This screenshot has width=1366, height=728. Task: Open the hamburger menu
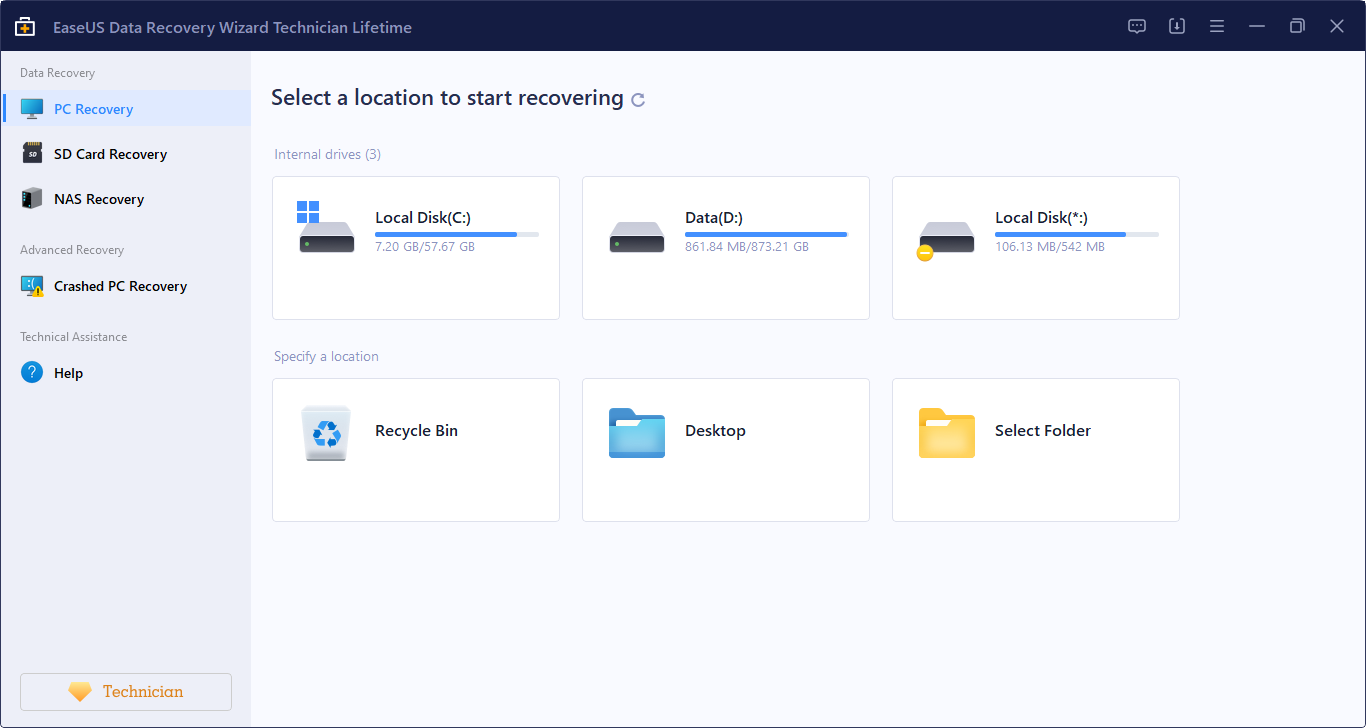tap(1216, 27)
